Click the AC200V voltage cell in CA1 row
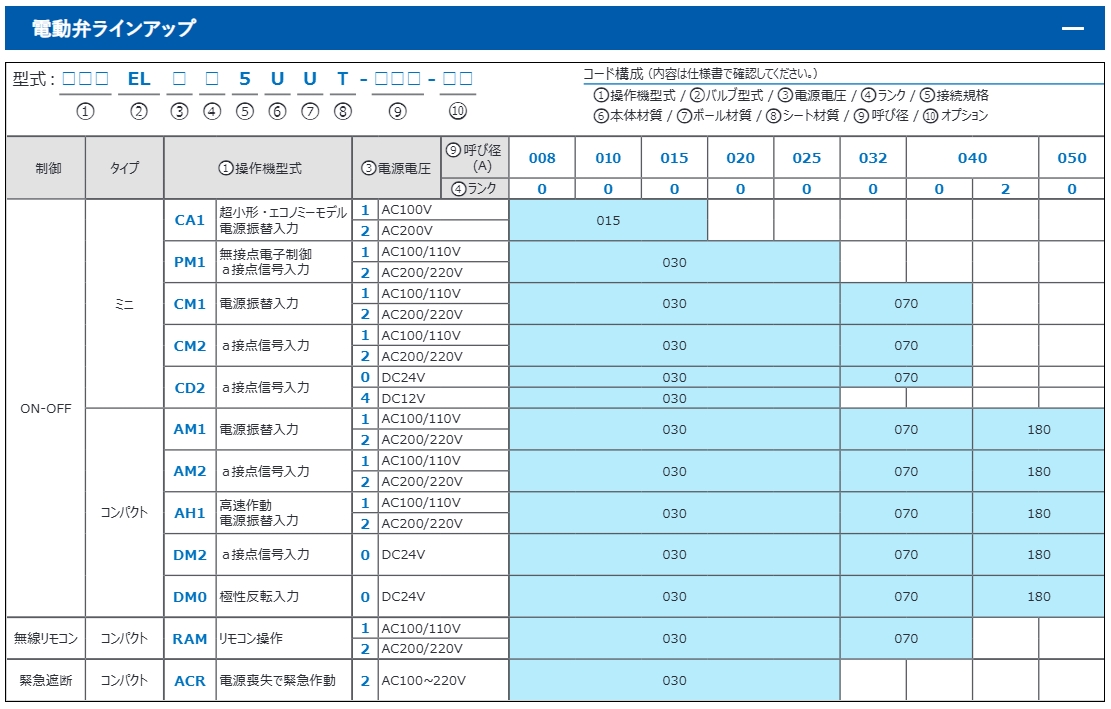The height and width of the screenshot is (709, 1111). click(x=444, y=231)
